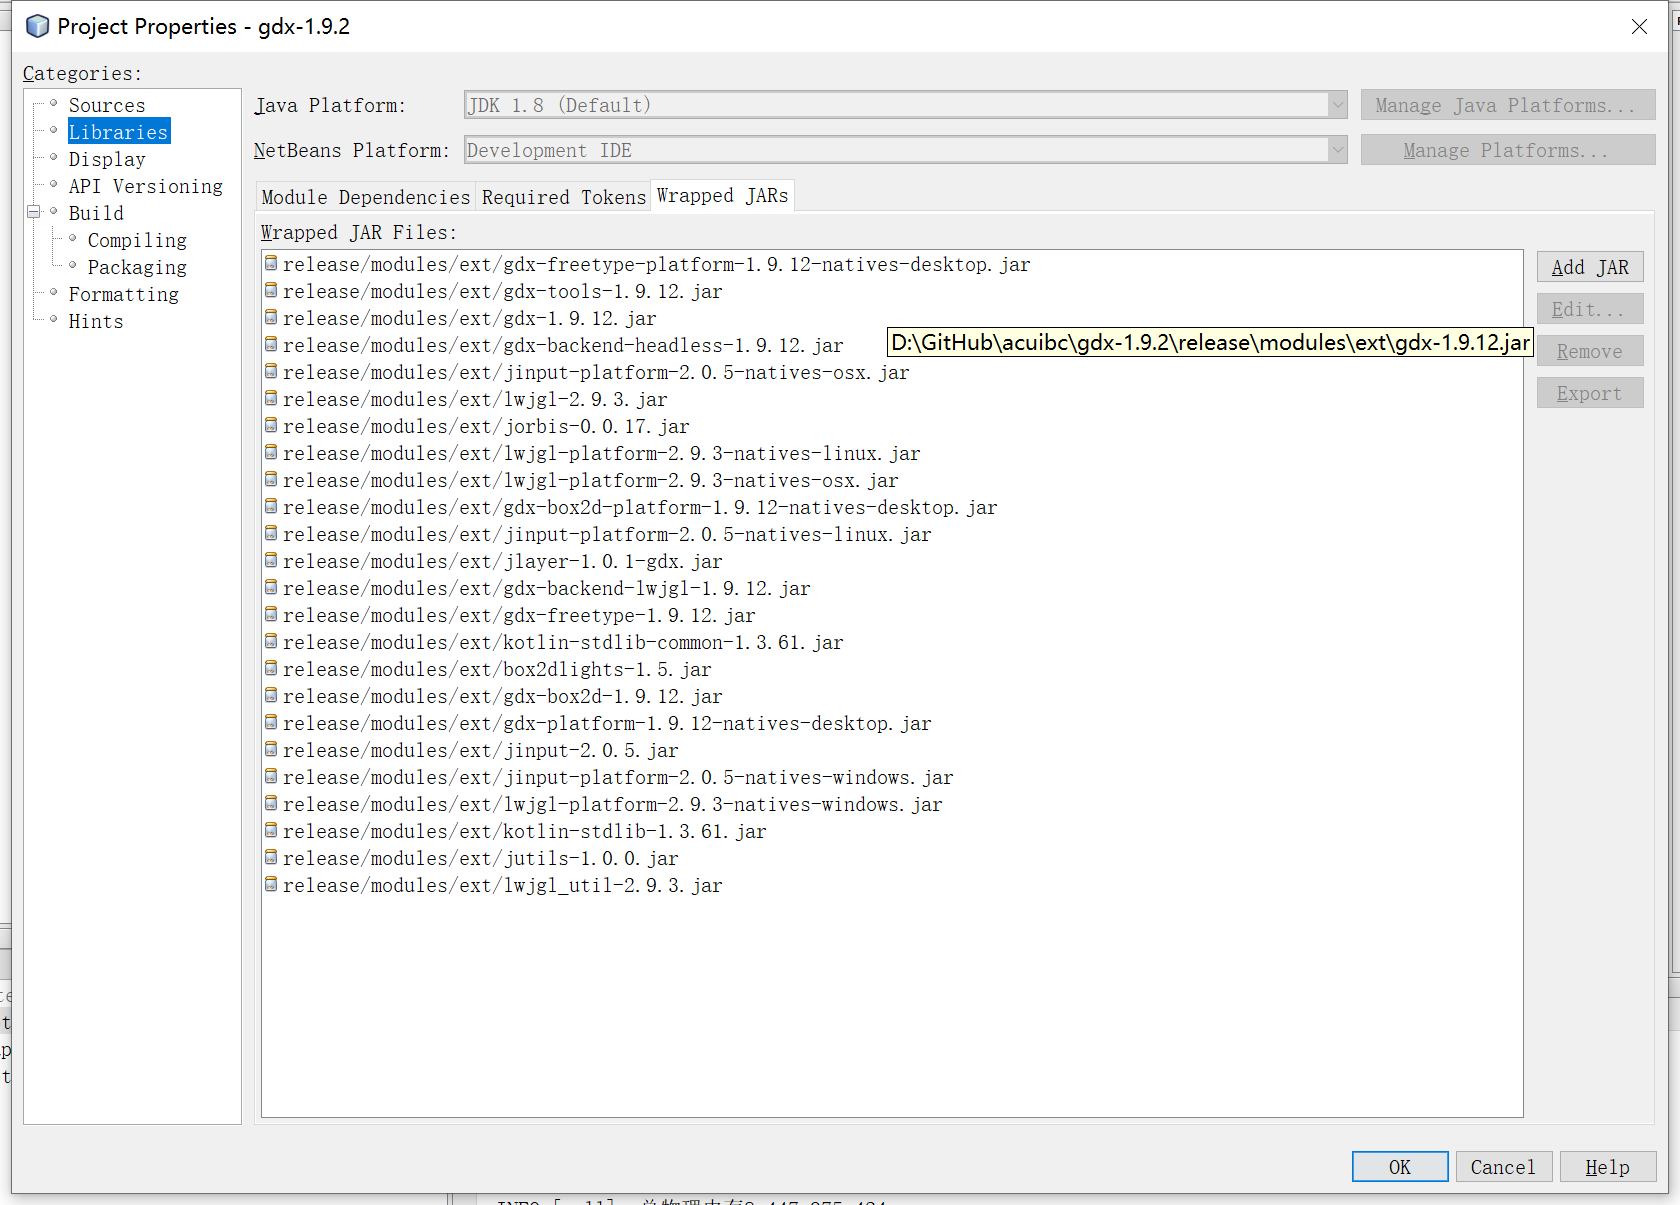Click the jar icon beside lwjgl_util-2.9.3.jar
Viewport: 1680px width, 1205px height.
pos(271,884)
